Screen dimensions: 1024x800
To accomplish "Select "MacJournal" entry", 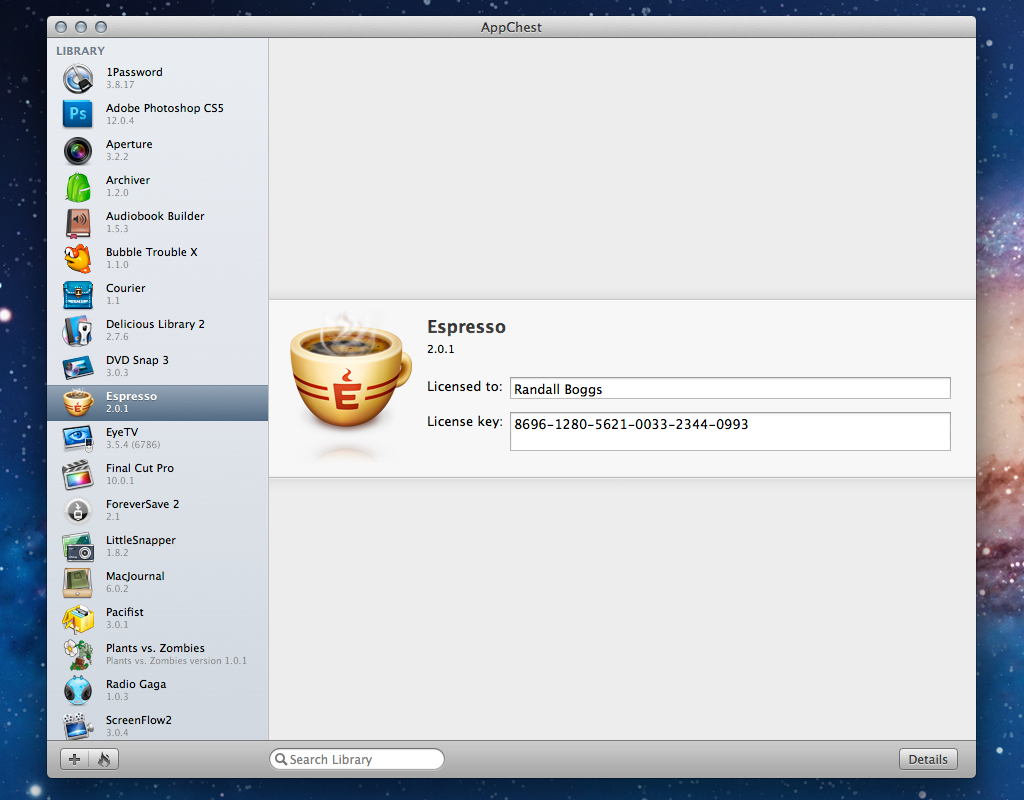I will coord(135,576).
